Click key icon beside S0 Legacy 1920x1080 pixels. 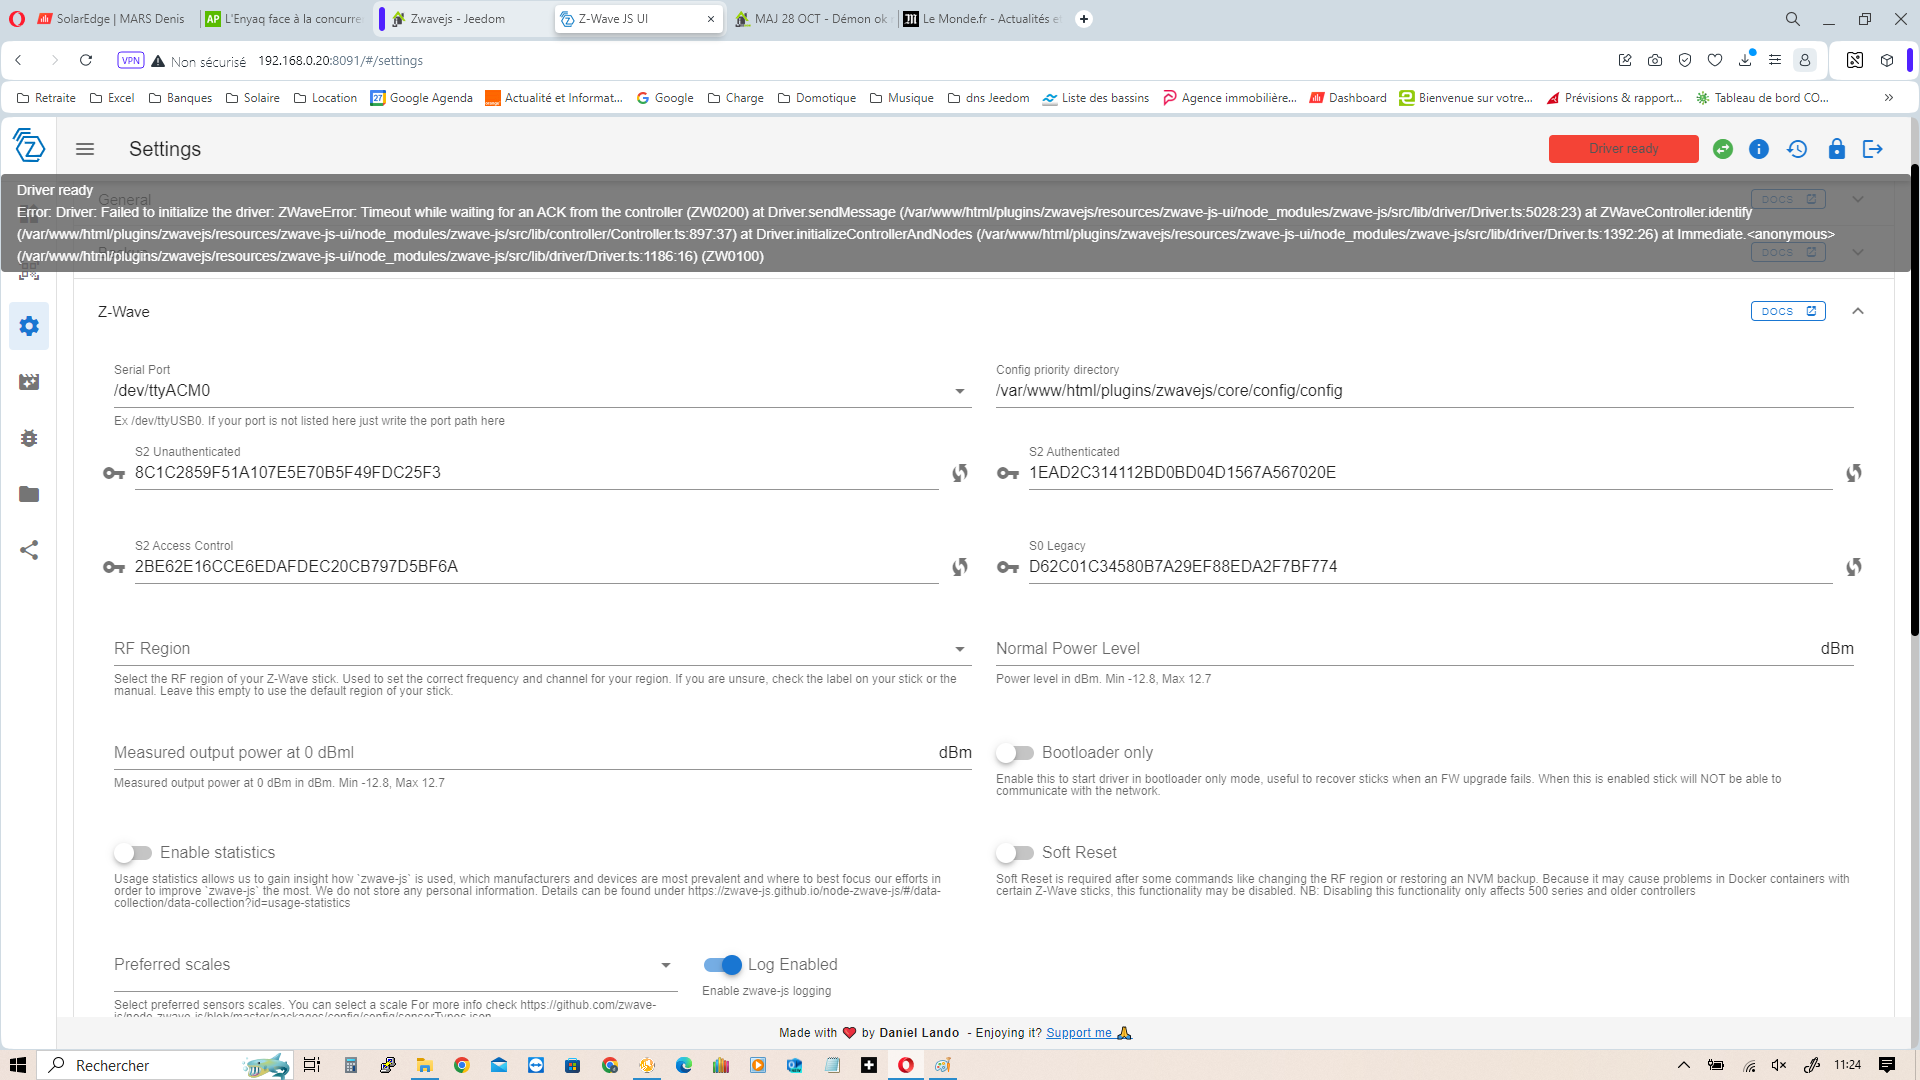[1008, 567]
